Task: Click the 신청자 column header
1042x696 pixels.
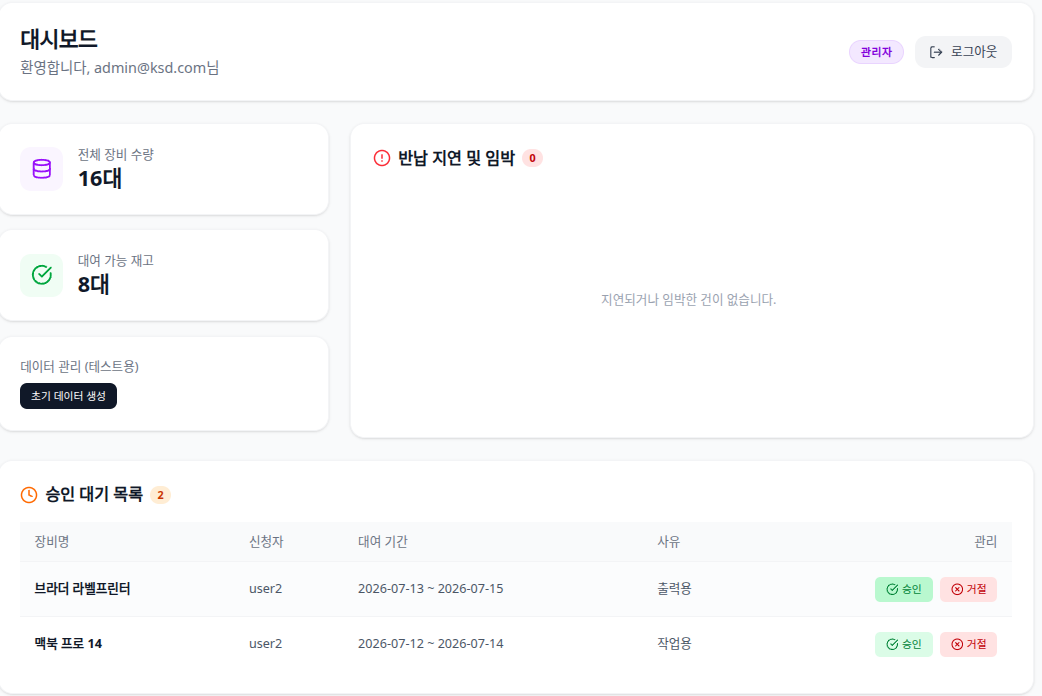Action: tap(266, 542)
